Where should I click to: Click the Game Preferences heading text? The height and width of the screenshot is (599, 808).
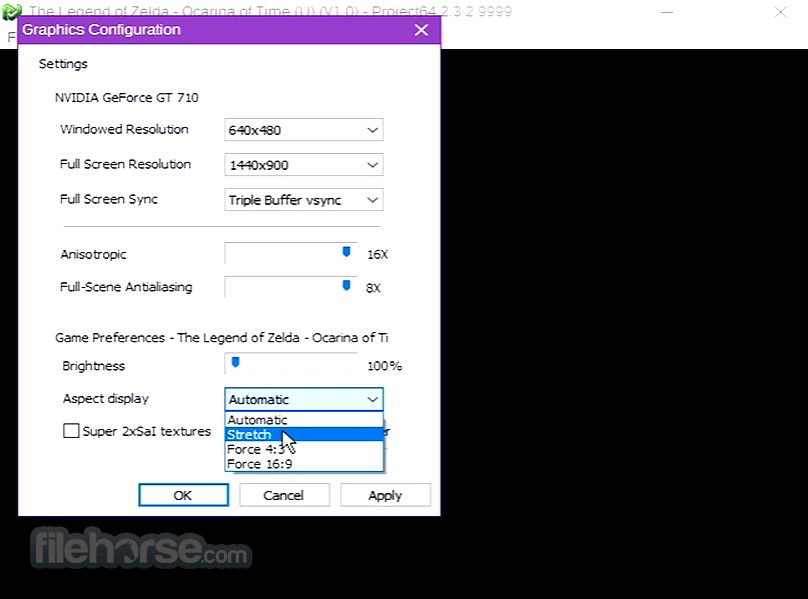coord(222,338)
